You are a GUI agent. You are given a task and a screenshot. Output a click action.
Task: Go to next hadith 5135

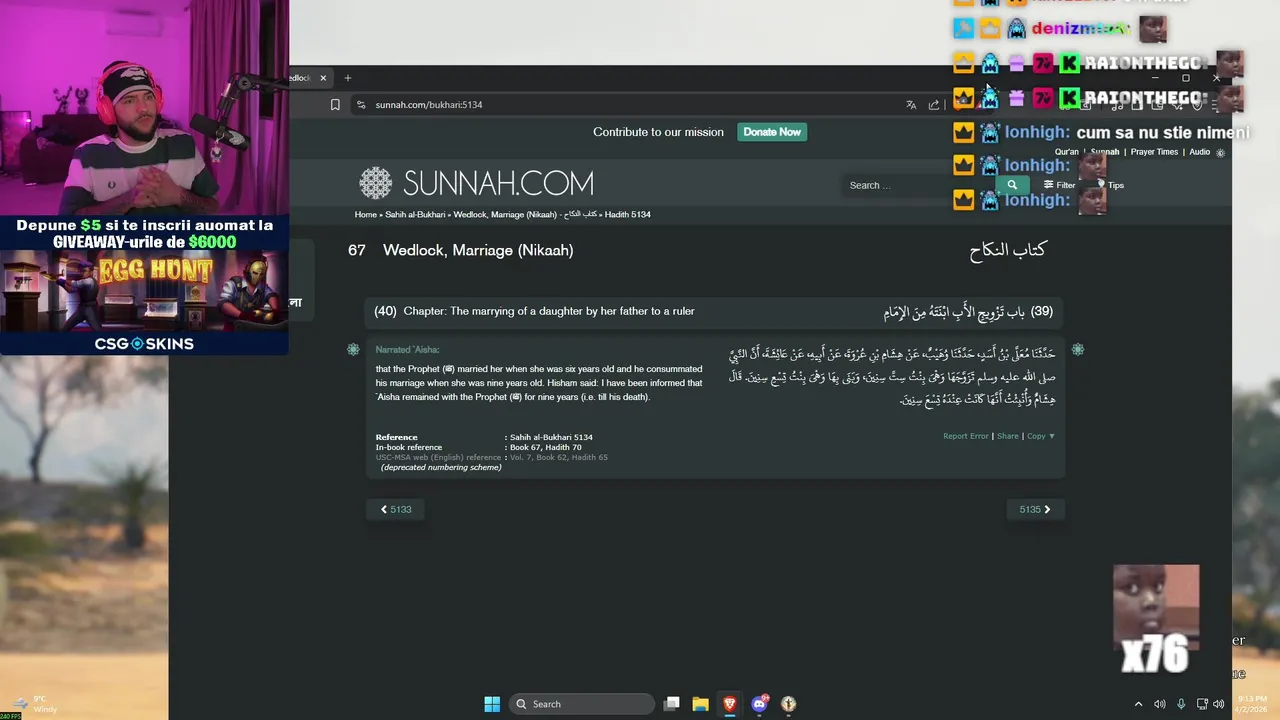click(1035, 509)
